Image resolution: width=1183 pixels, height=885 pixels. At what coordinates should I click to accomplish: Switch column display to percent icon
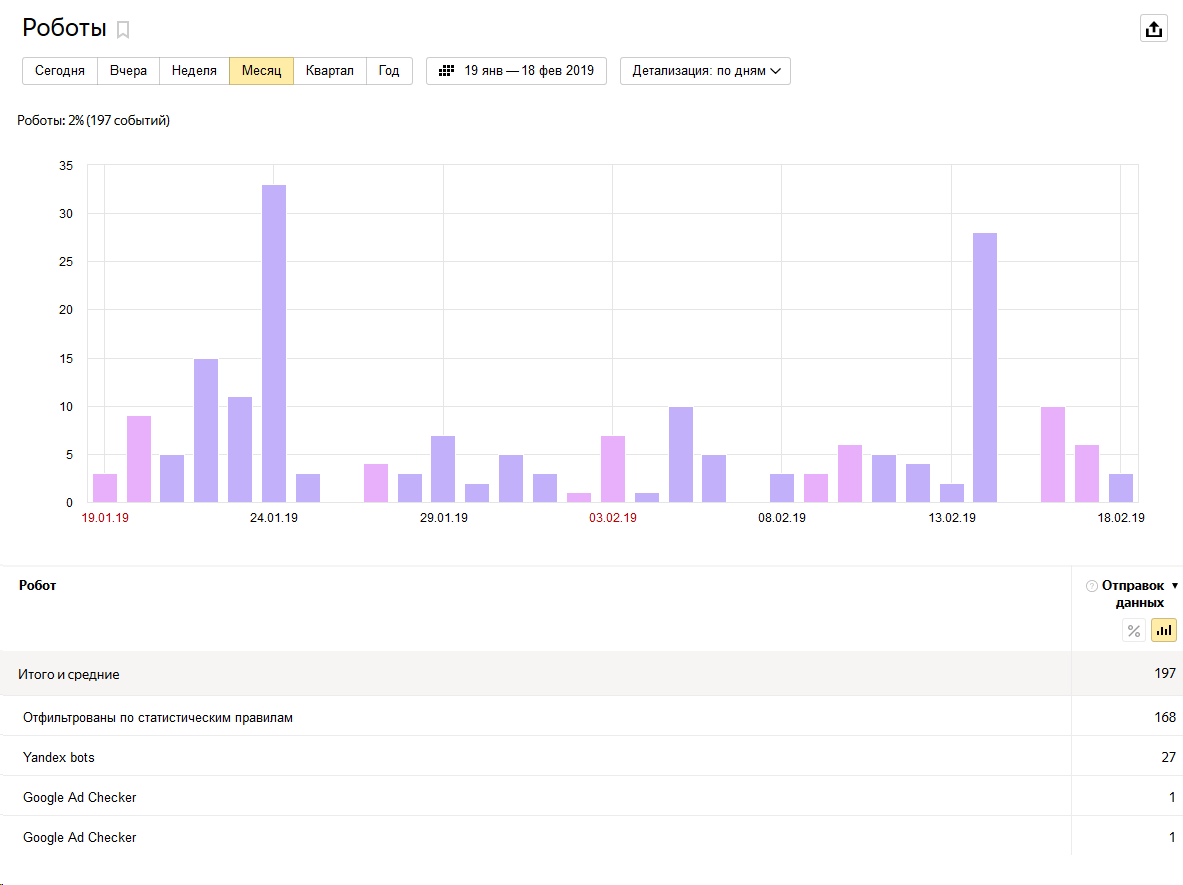point(1133,630)
